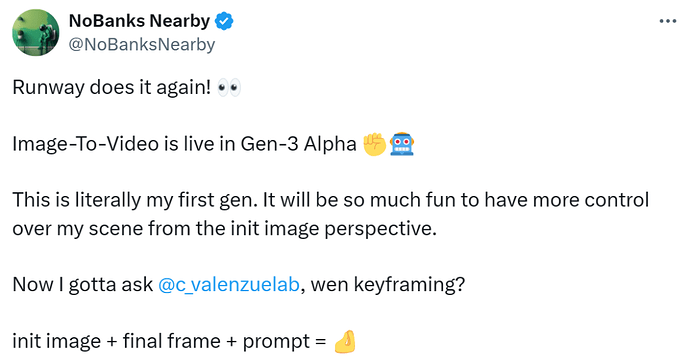Click the raised fist emoji

point(374,145)
